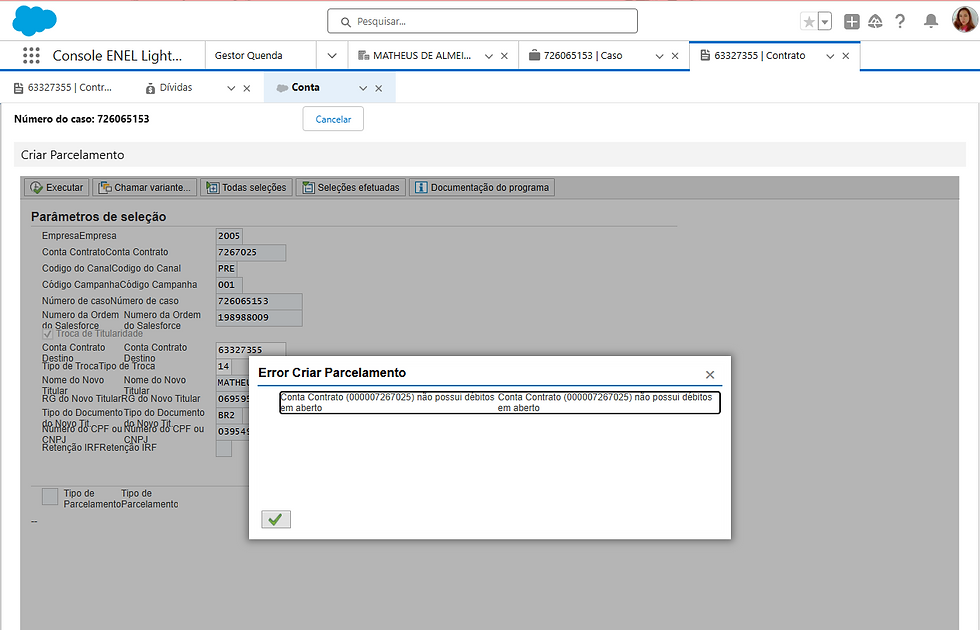Switch to the 63327355 | Contr... subtab

point(63,88)
